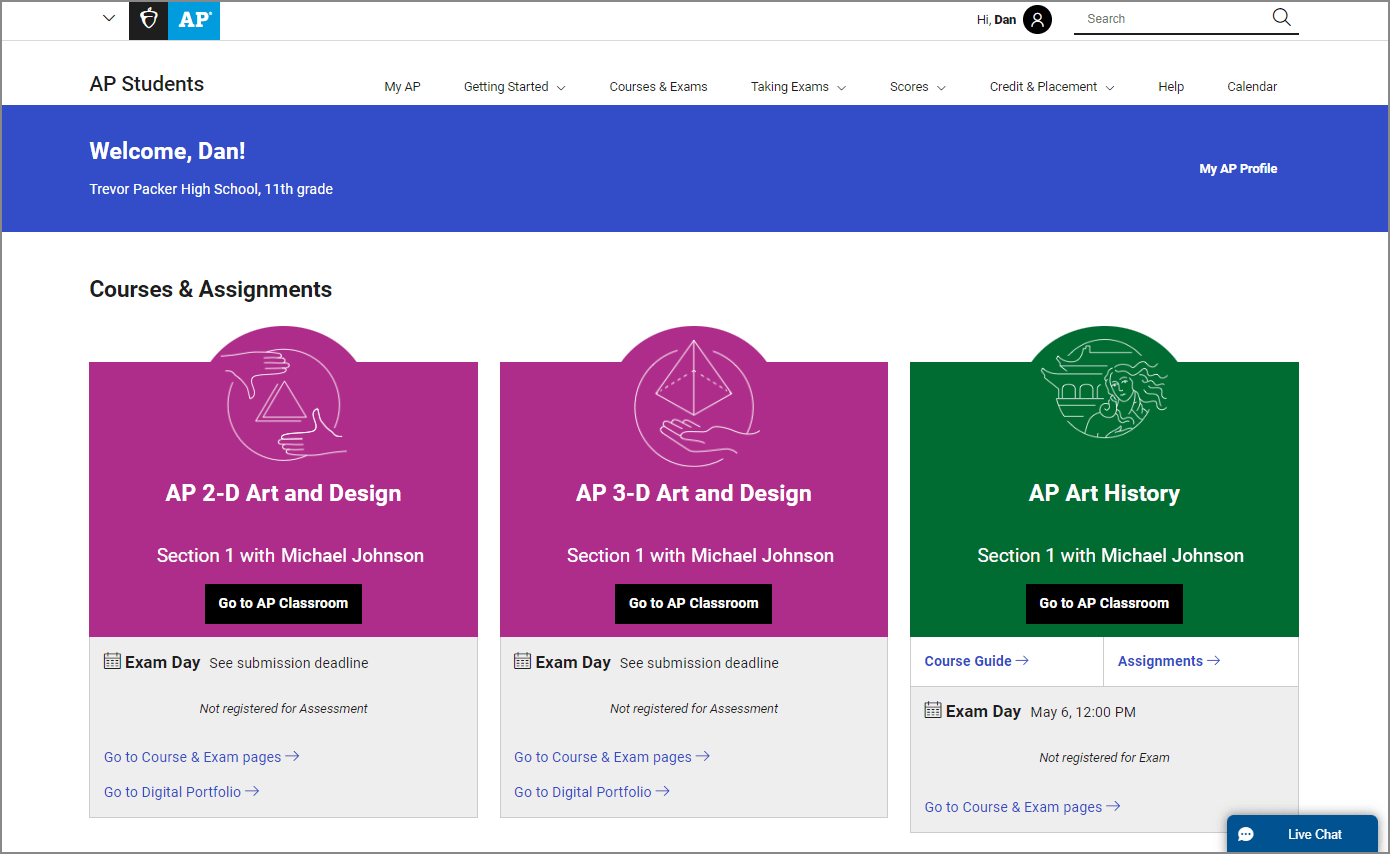Image resolution: width=1390 pixels, height=854 pixels.
Task: Expand the Getting Started menu
Action: (514, 87)
